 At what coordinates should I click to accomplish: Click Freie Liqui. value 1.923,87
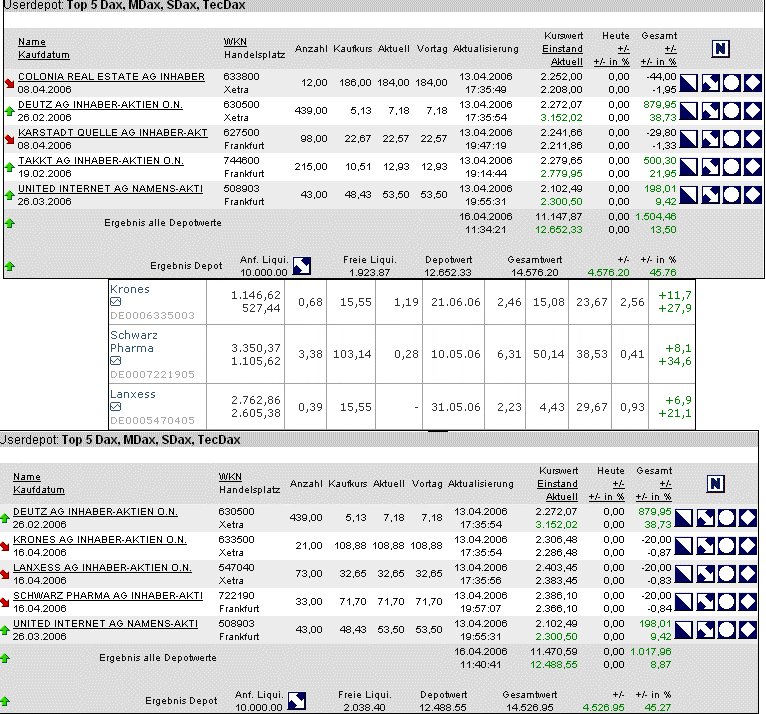point(370,273)
